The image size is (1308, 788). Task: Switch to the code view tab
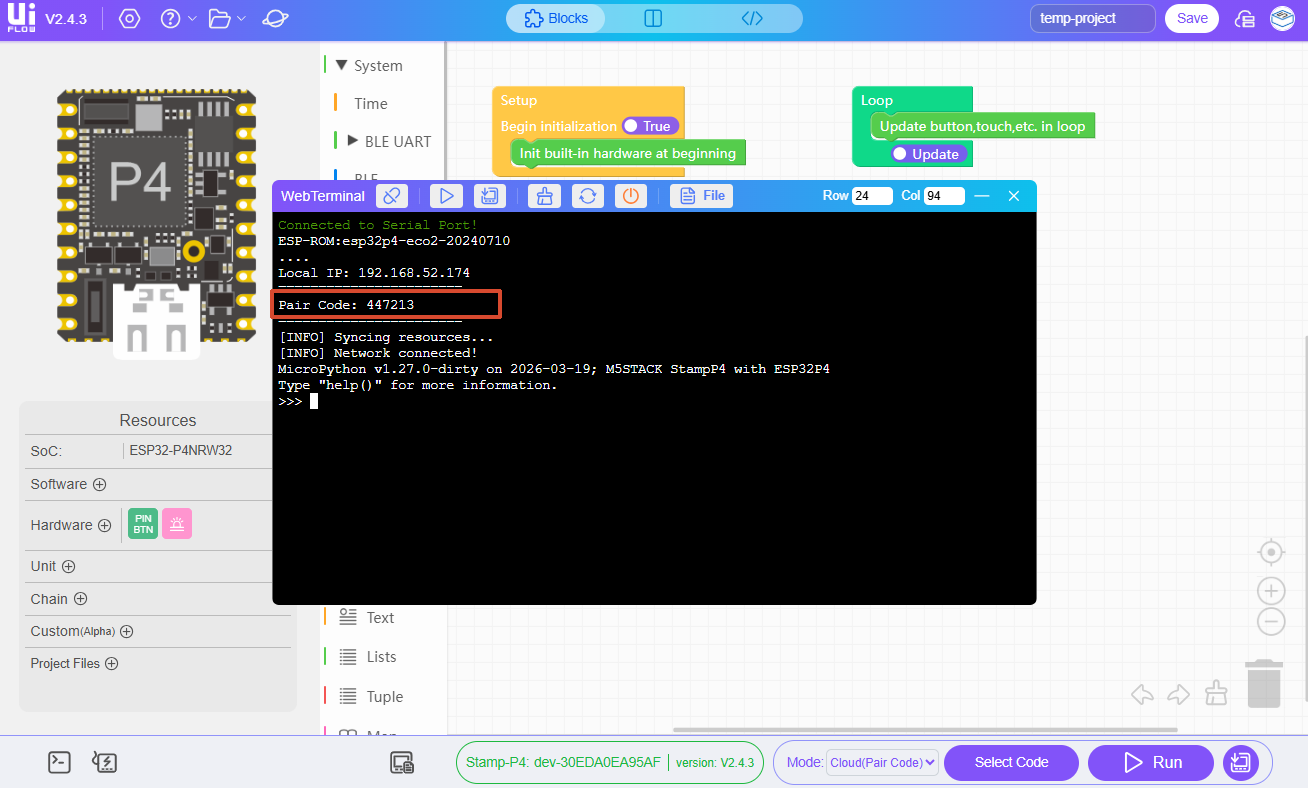(x=752, y=18)
